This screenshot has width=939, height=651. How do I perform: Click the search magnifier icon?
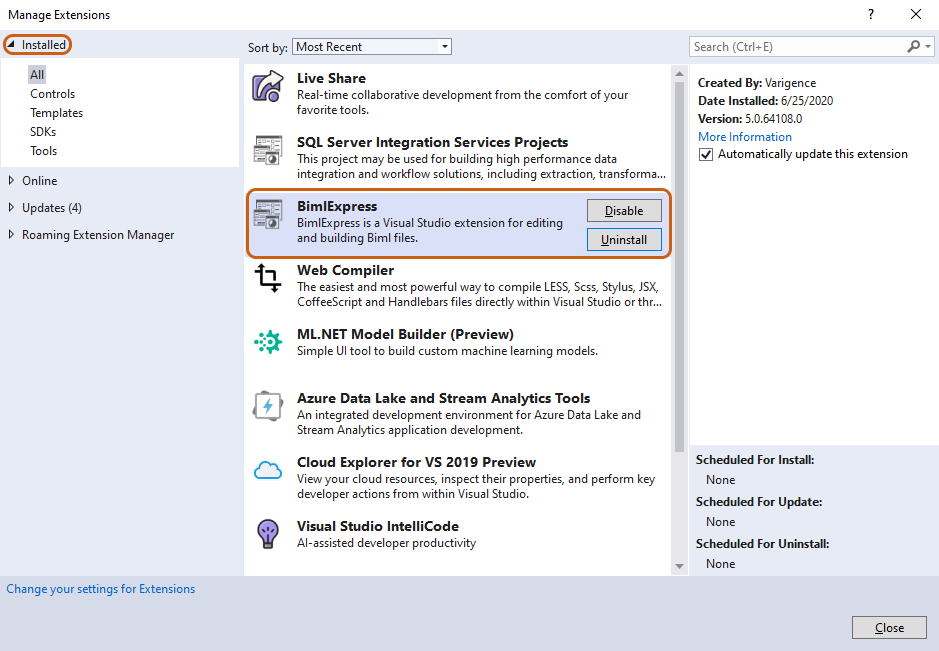(914, 47)
